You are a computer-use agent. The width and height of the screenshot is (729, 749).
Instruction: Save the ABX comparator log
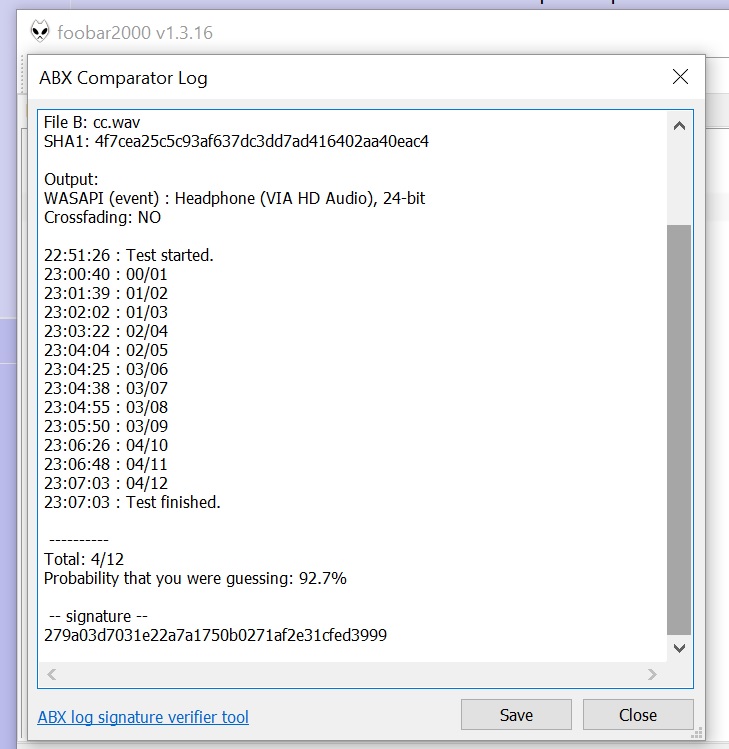(516, 715)
